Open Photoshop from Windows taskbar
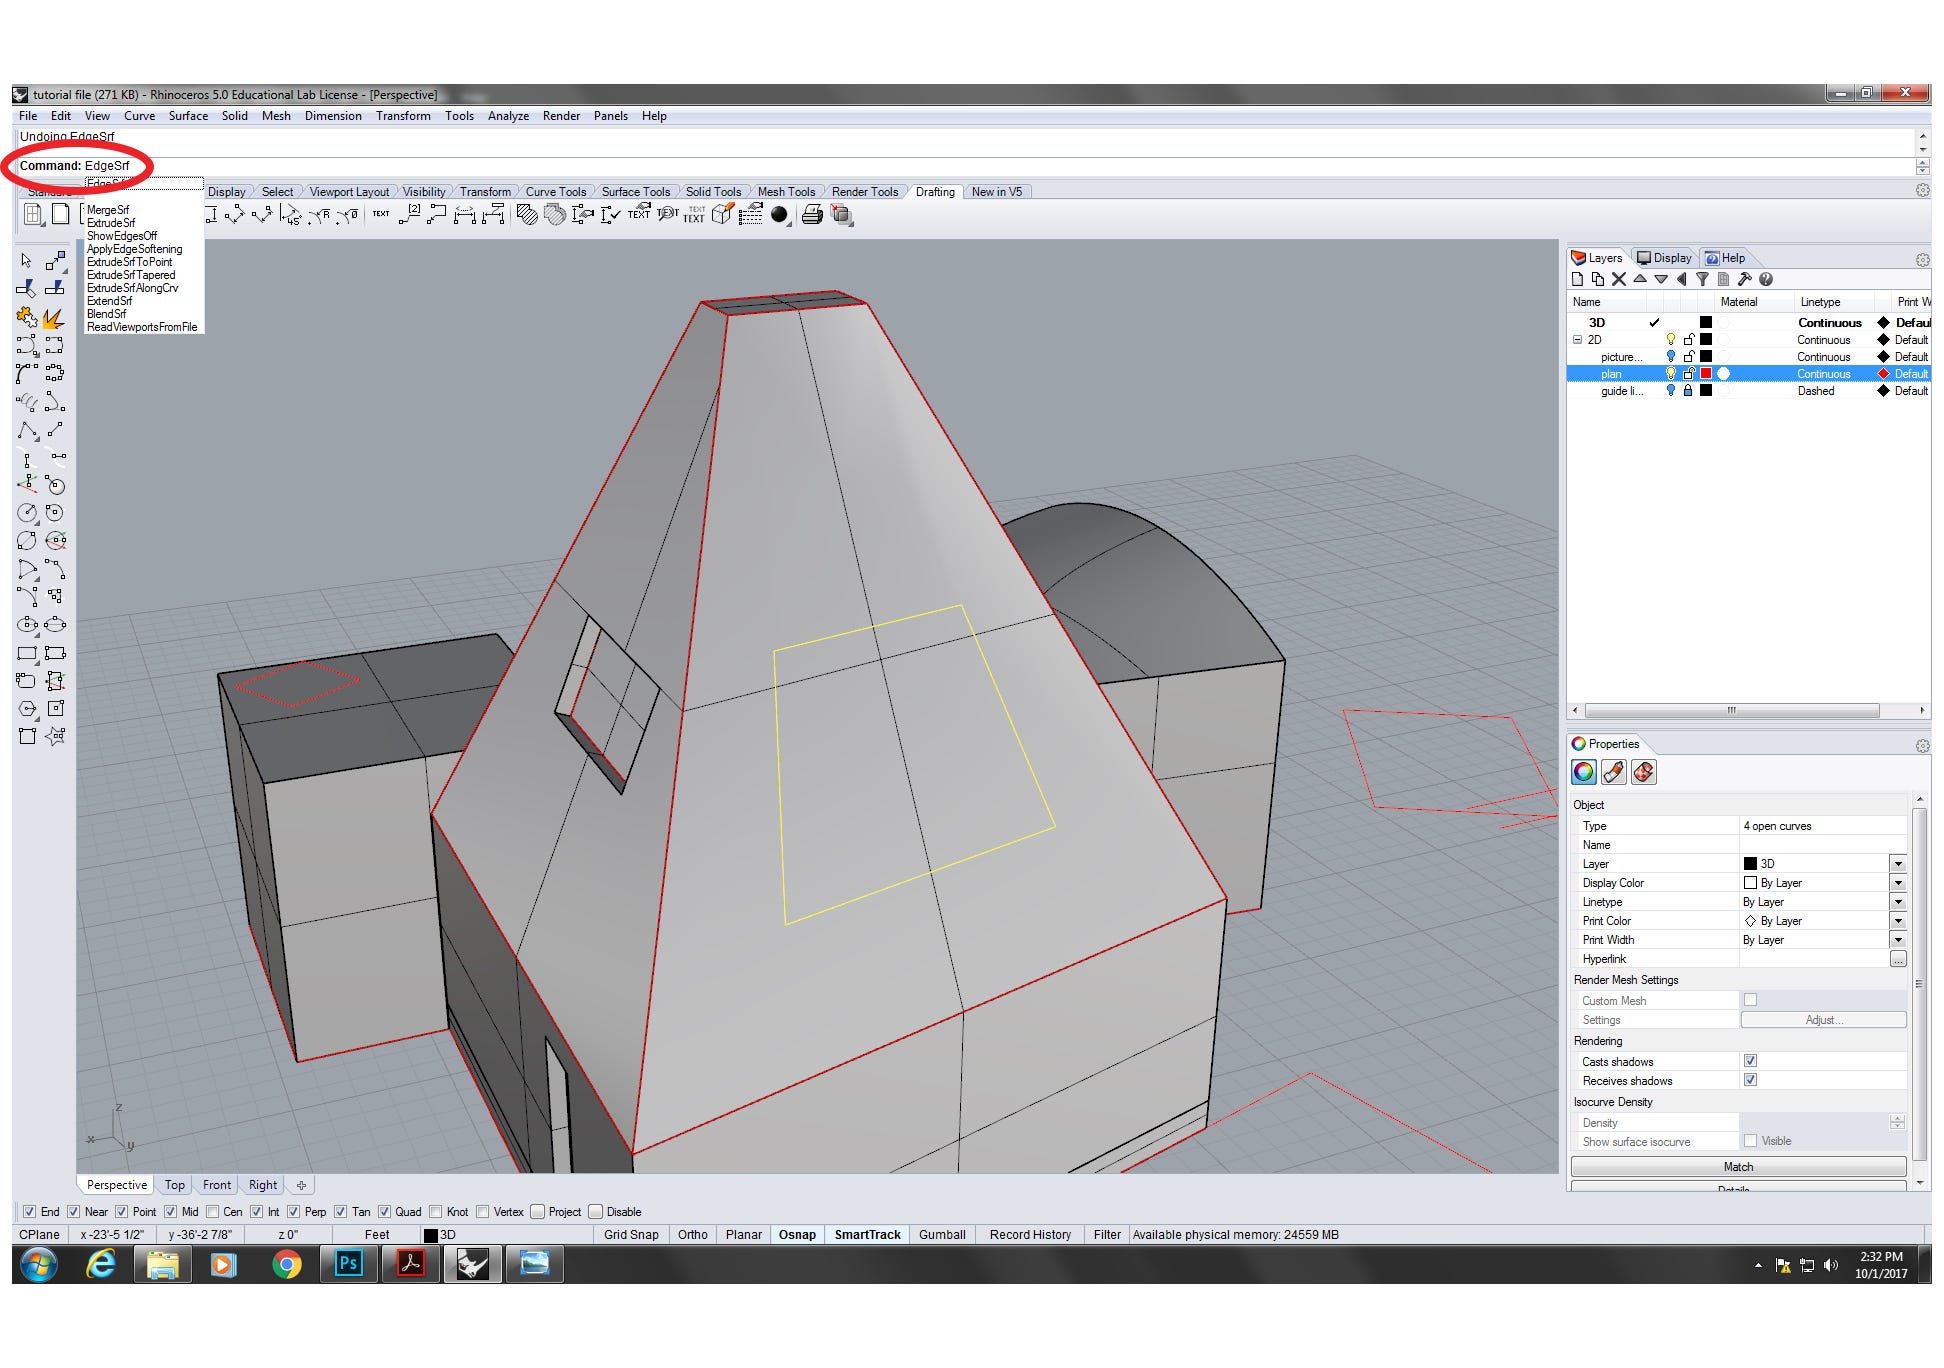This screenshot has height=1368, width=1944. (348, 1264)
